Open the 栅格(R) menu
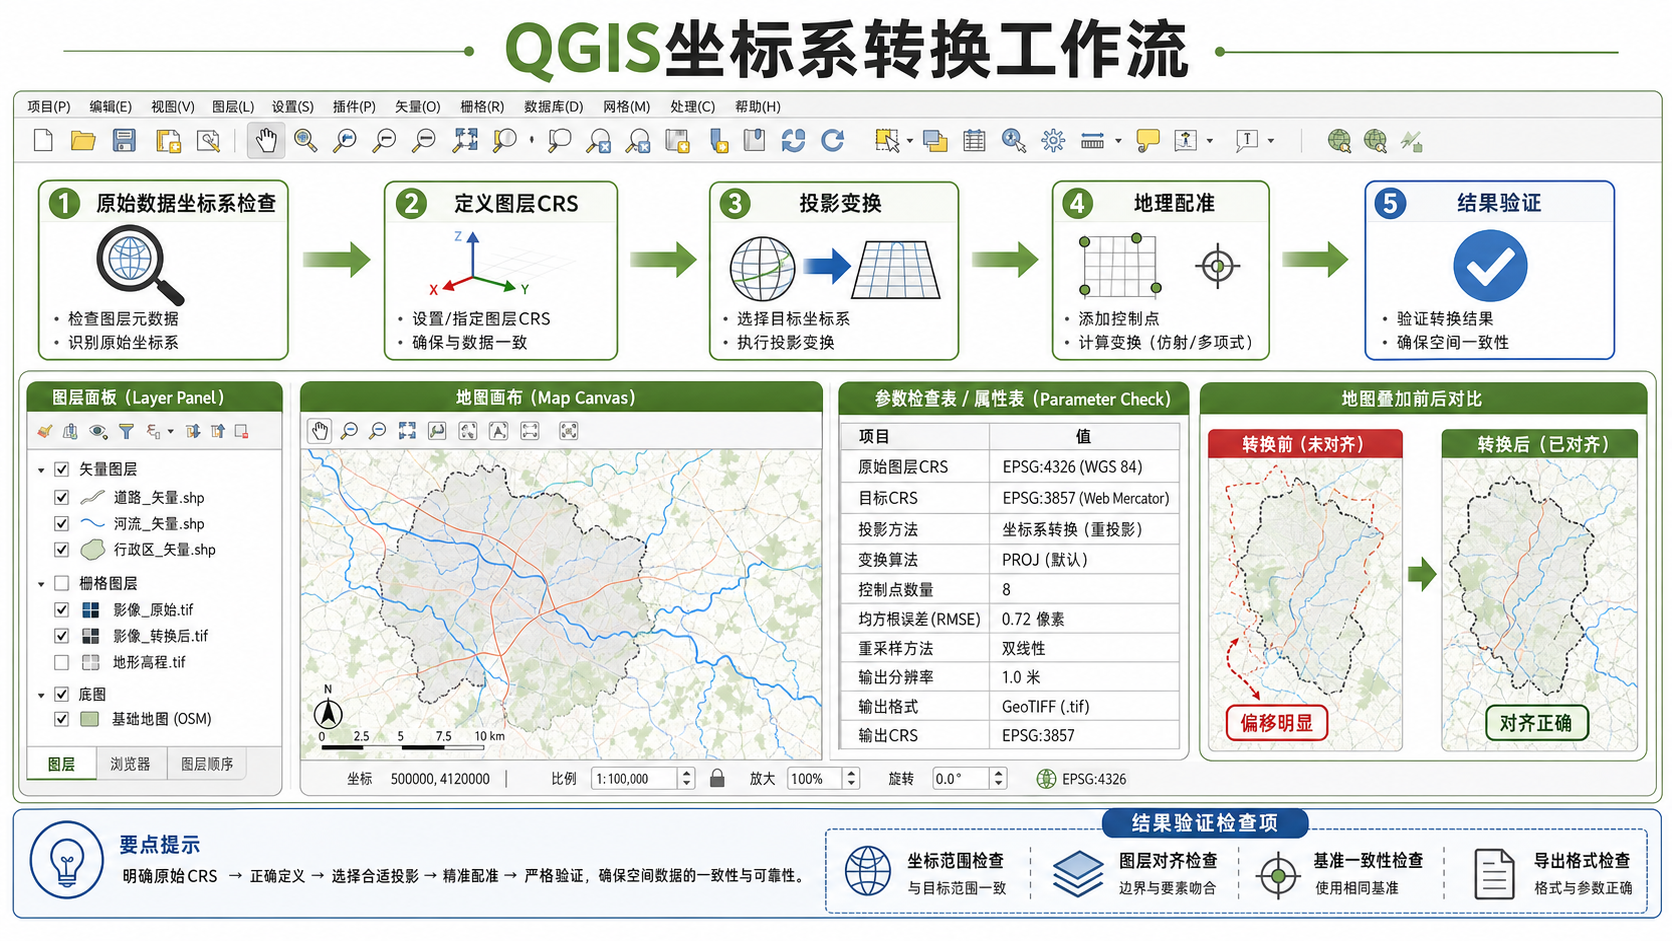The image size is (1672, 941). [482, 106]
